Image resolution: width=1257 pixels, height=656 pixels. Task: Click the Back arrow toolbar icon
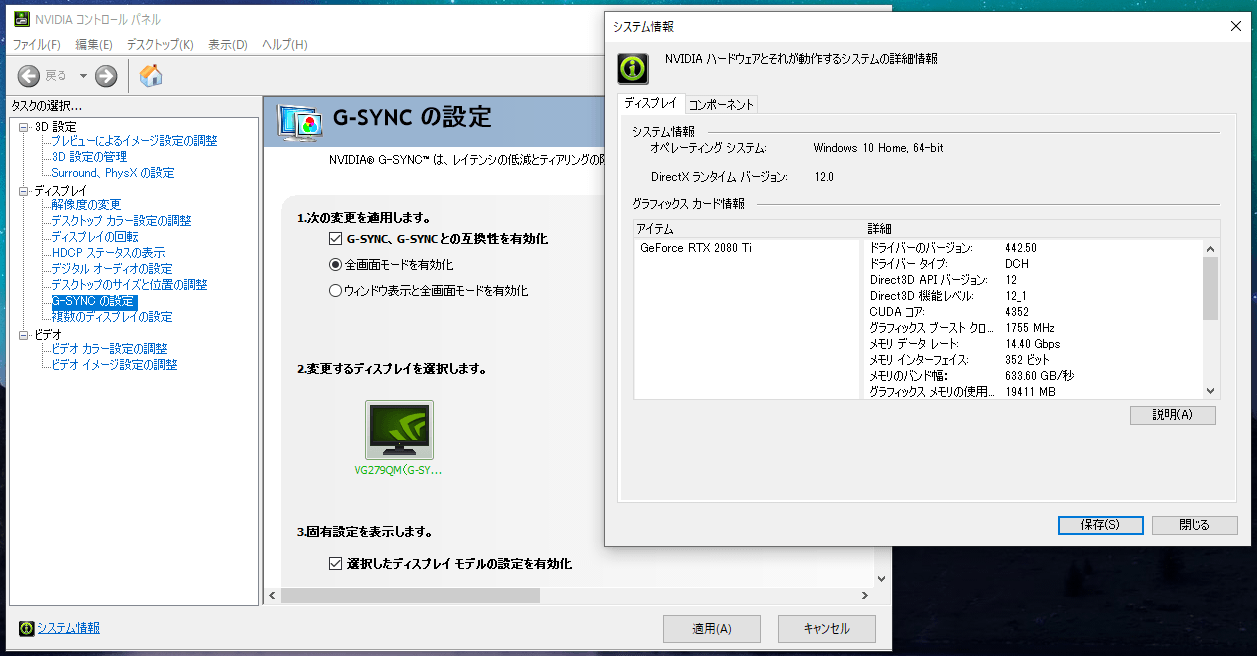pyautogui.click(x=29, y=76)
